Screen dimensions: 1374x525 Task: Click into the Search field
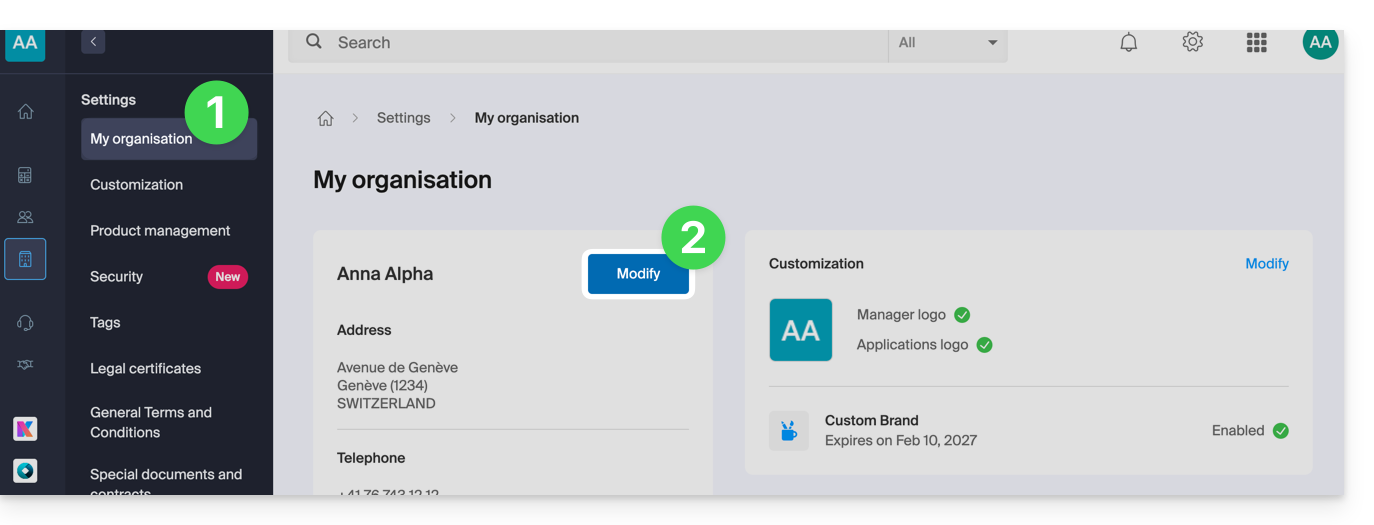(600, 43)
